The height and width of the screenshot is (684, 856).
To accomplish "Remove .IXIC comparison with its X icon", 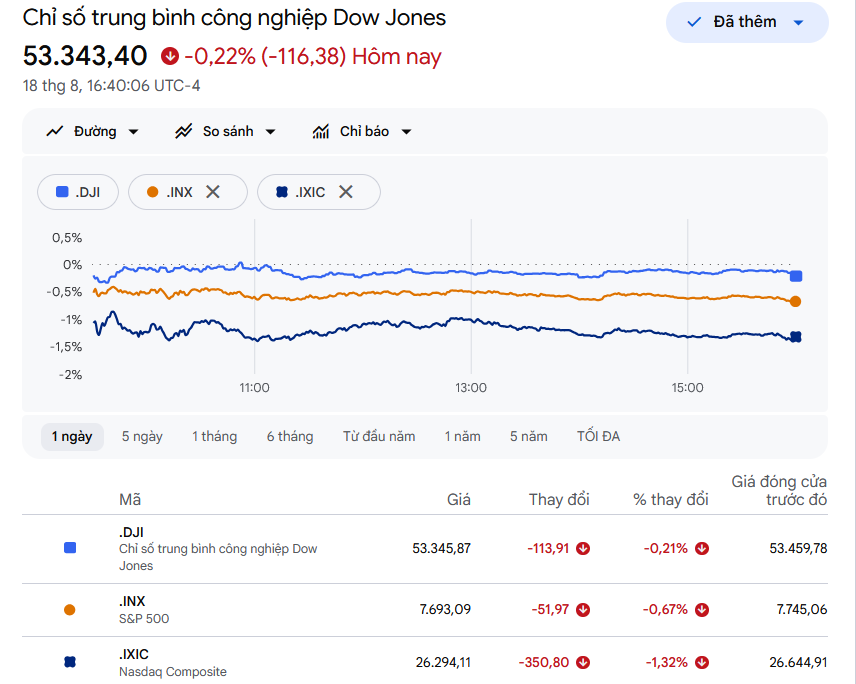I will 346,192.
